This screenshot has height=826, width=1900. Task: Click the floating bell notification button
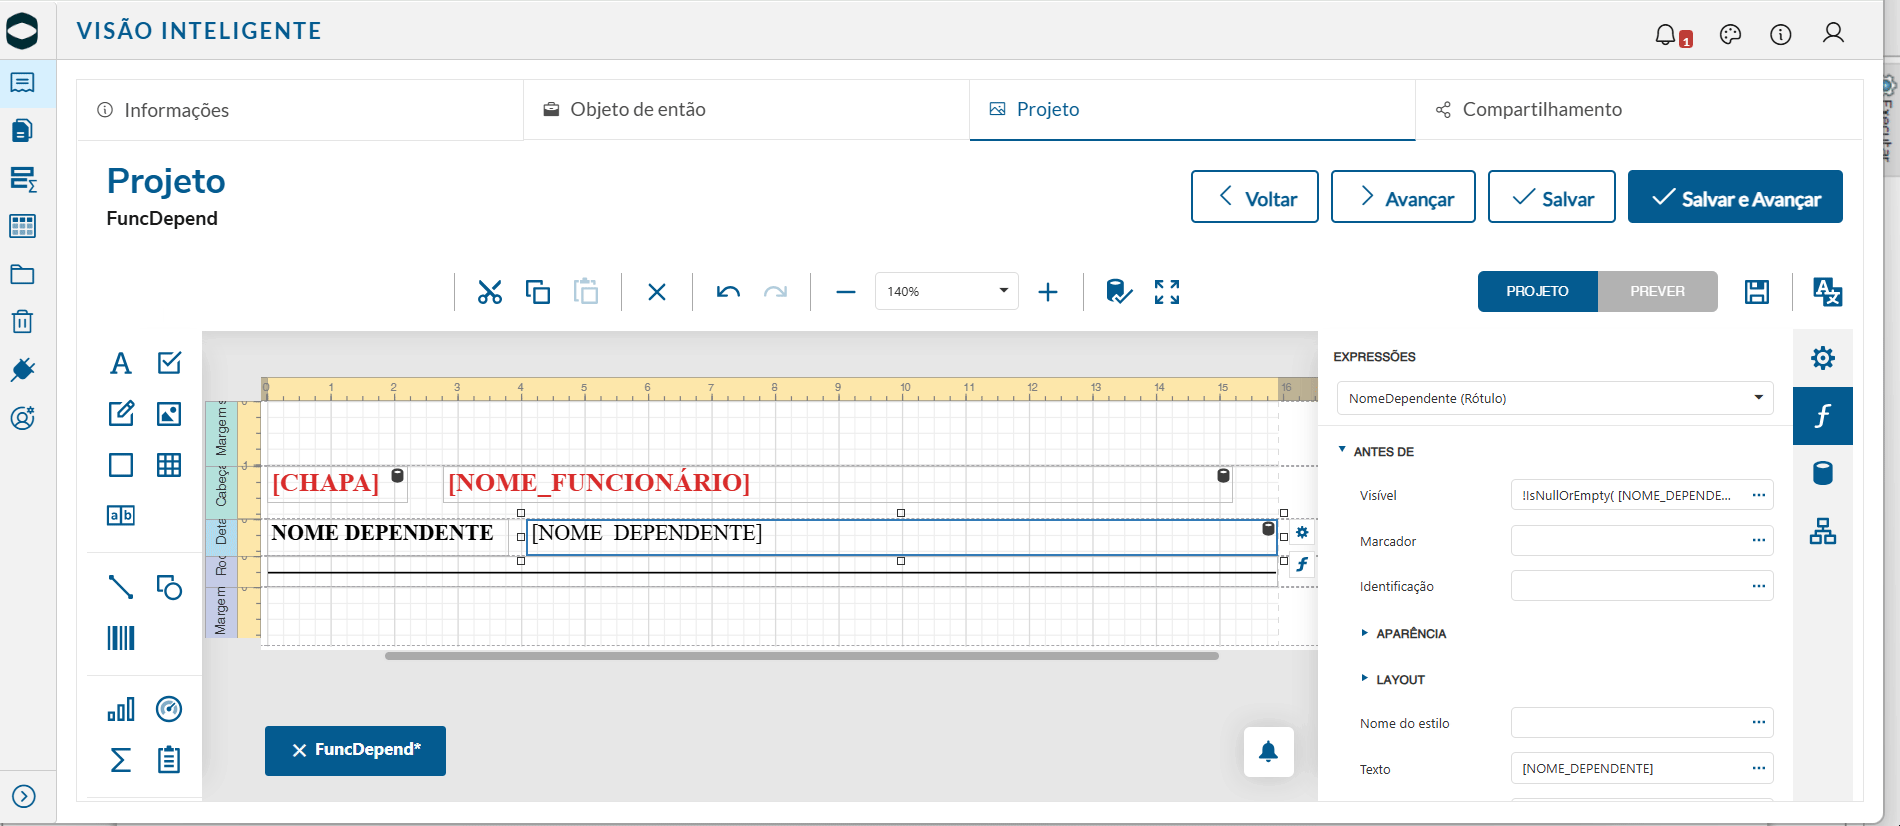1268,752
